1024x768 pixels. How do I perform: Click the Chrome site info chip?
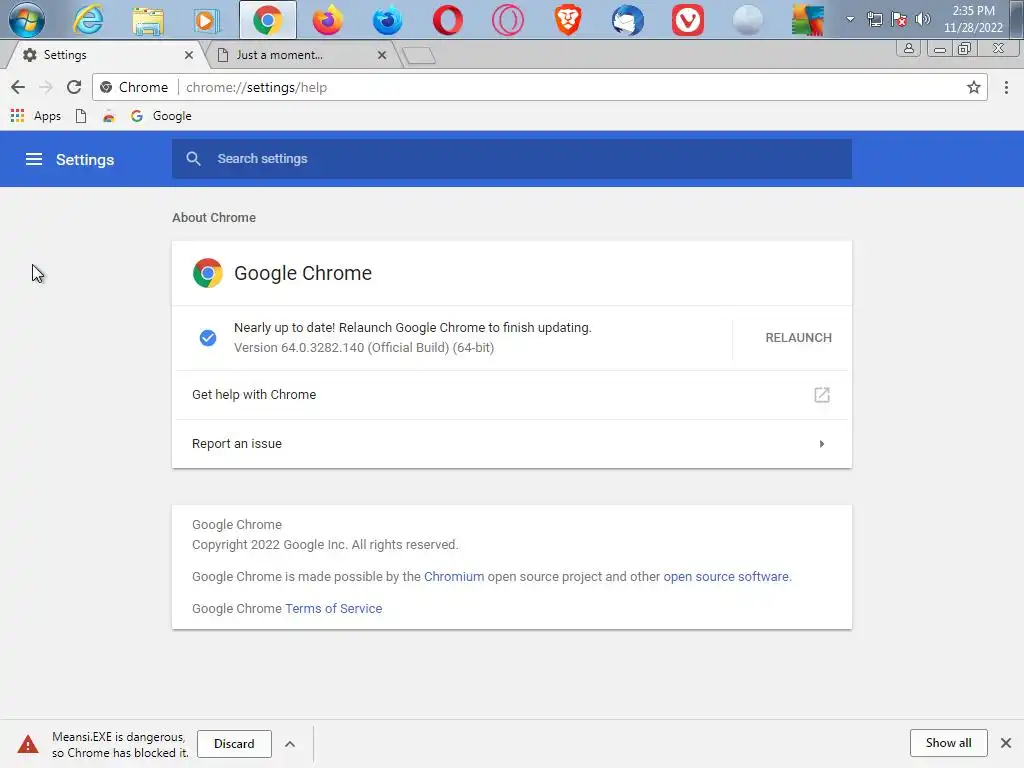[135, 87]
